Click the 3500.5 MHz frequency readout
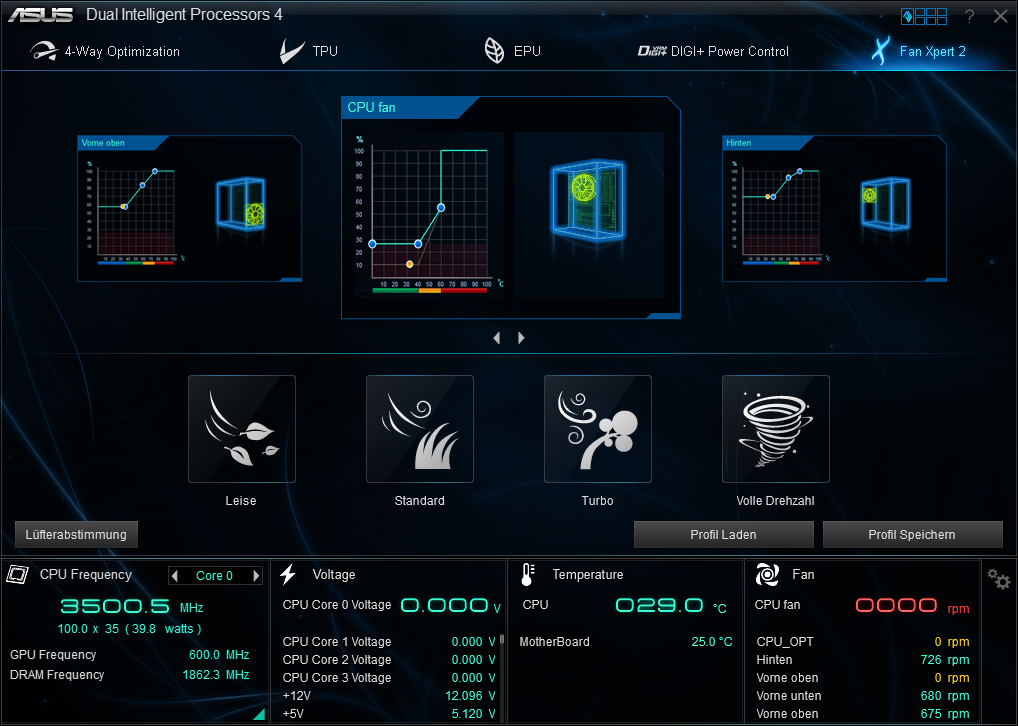1018x726 pixels. (132, 607)
